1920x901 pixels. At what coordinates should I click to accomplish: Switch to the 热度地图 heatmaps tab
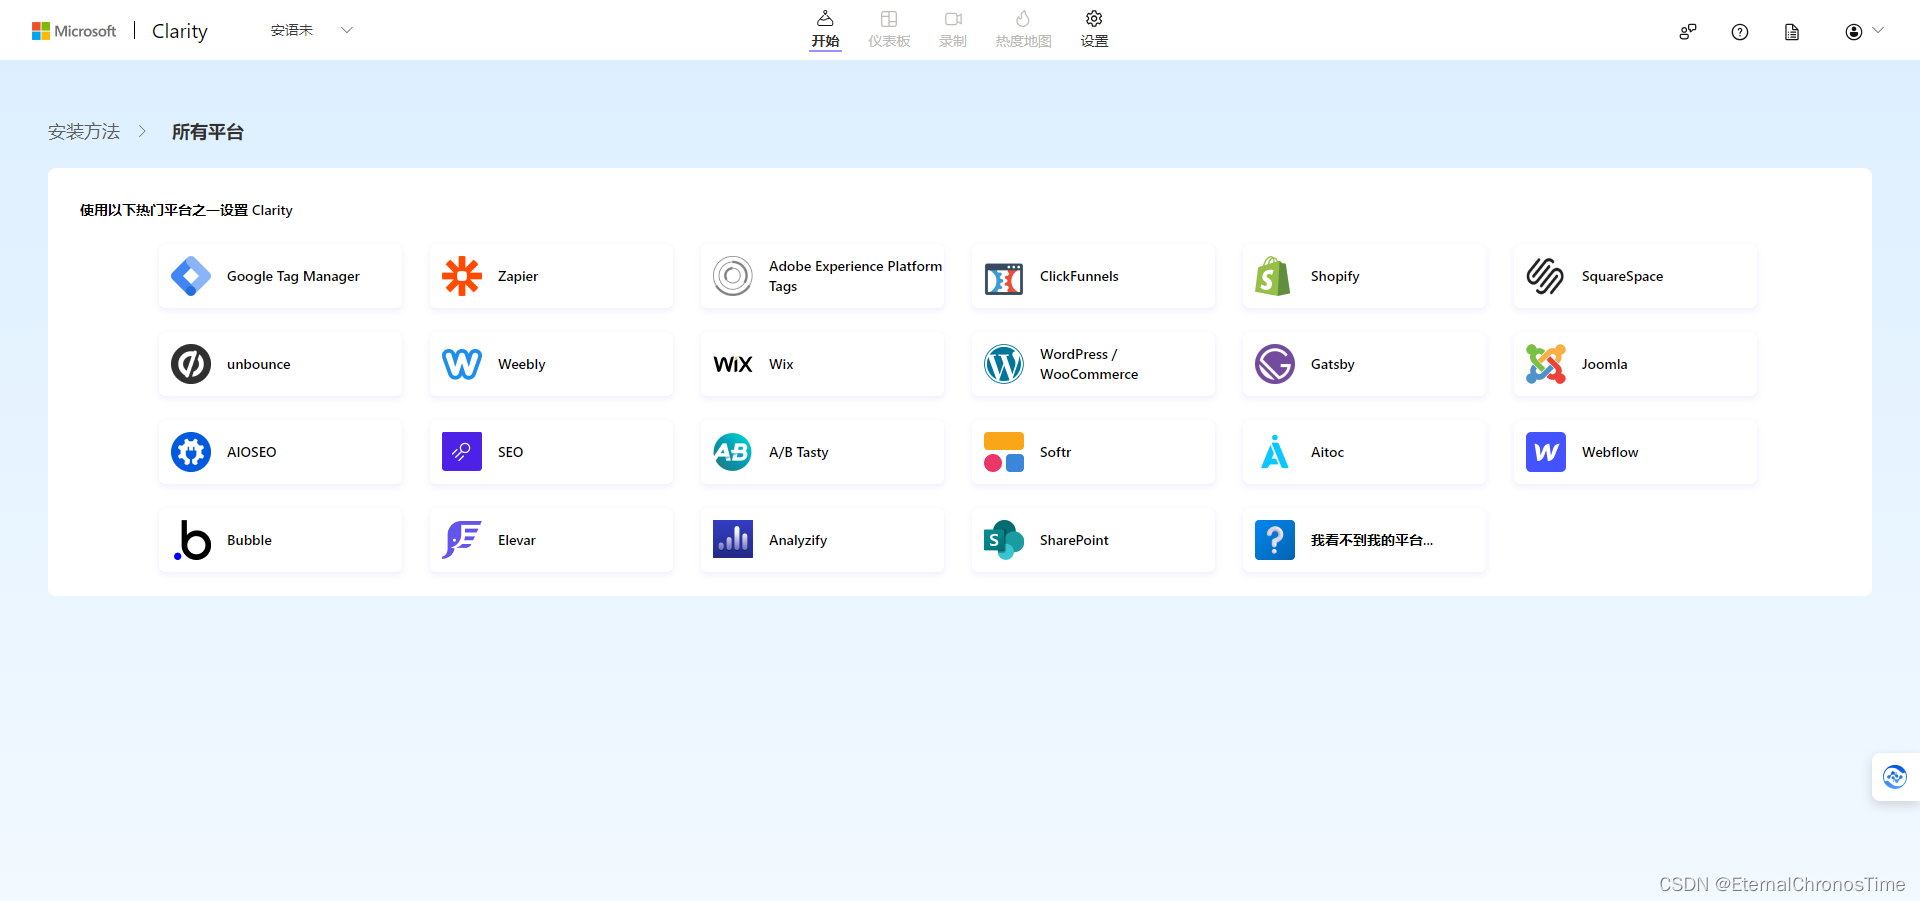(x=1023, y=29)
